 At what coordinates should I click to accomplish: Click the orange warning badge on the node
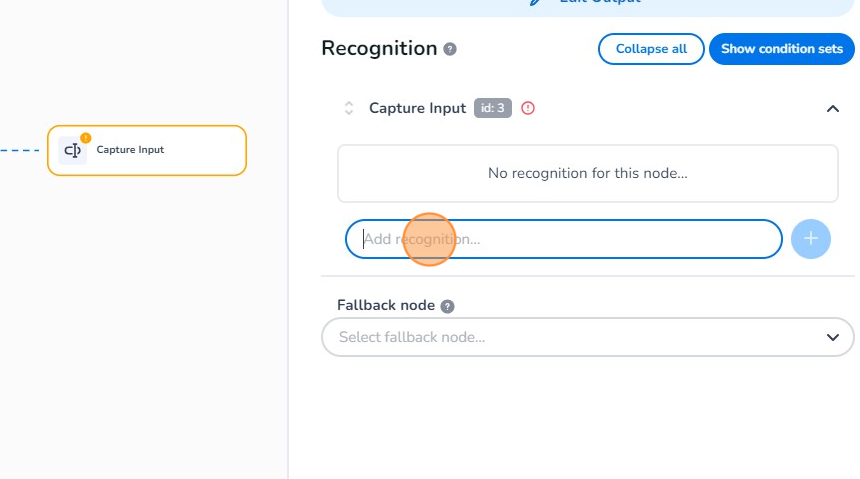pos(85,138)
